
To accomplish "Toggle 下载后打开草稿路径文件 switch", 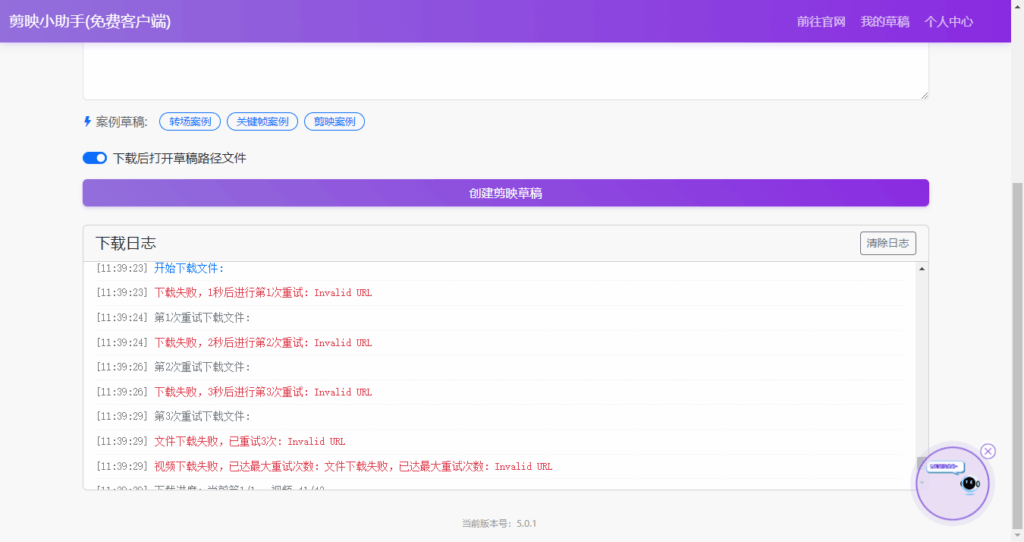I will pos(95,158).
